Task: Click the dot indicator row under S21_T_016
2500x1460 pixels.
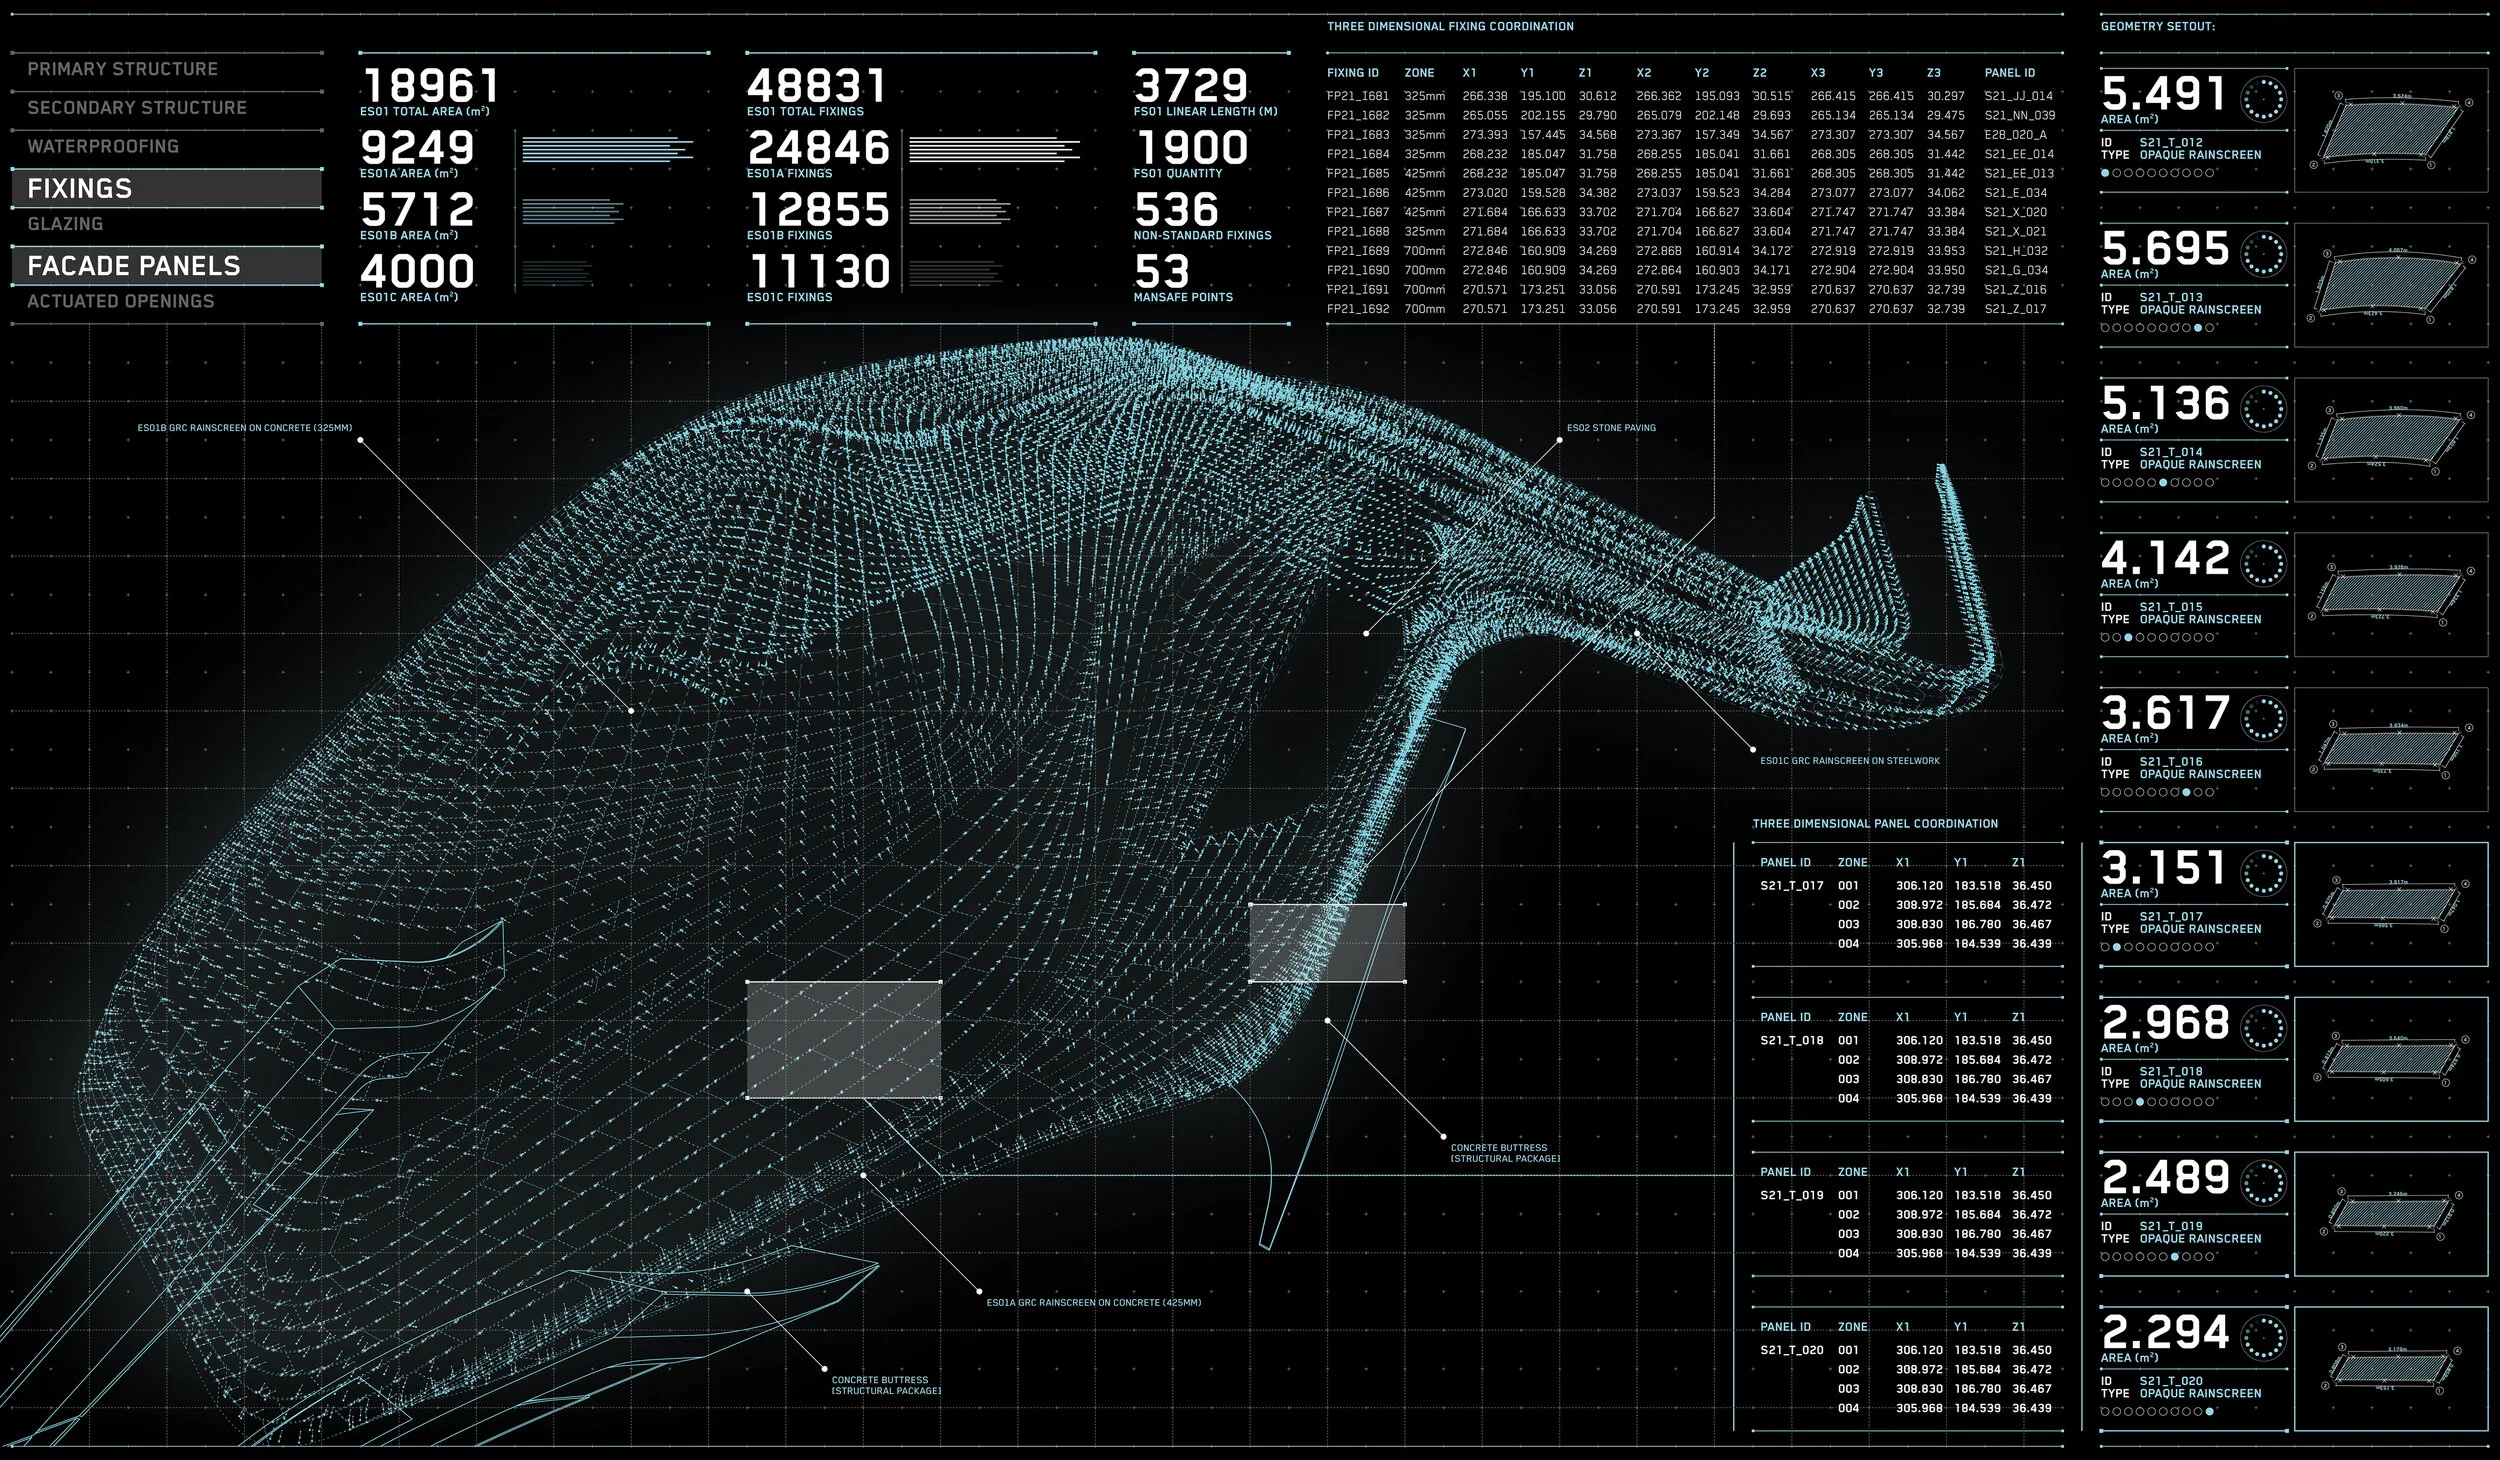Action: point(2155,792)
